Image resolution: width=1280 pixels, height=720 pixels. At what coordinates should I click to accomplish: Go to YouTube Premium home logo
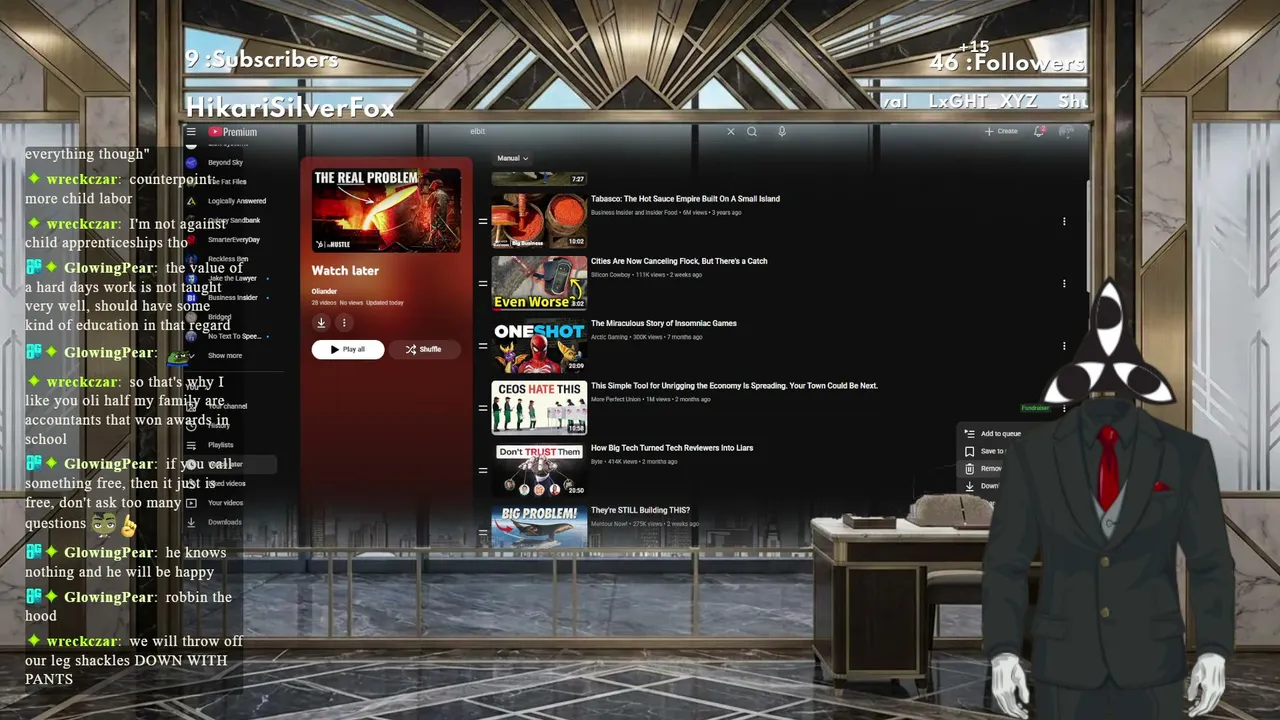233,132
